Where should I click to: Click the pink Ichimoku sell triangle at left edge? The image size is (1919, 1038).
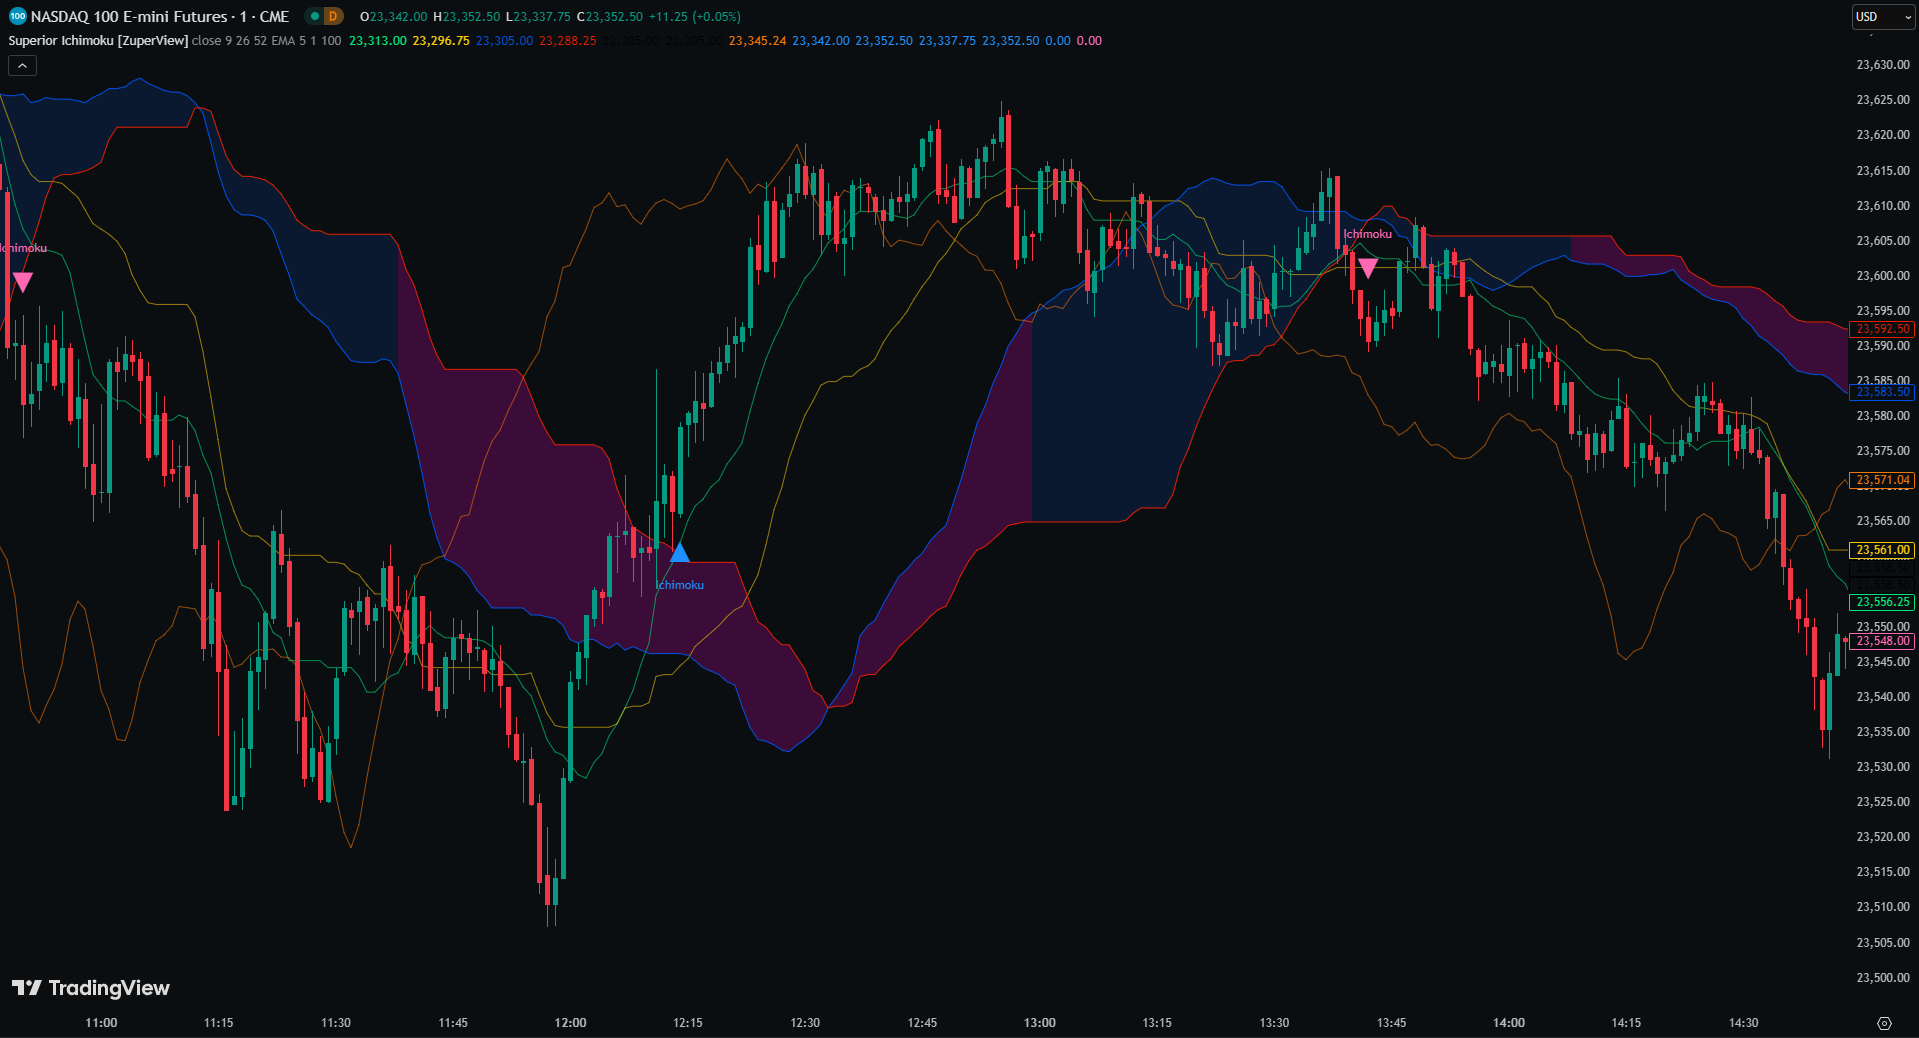pyautogui.click(x=22, y=281)
